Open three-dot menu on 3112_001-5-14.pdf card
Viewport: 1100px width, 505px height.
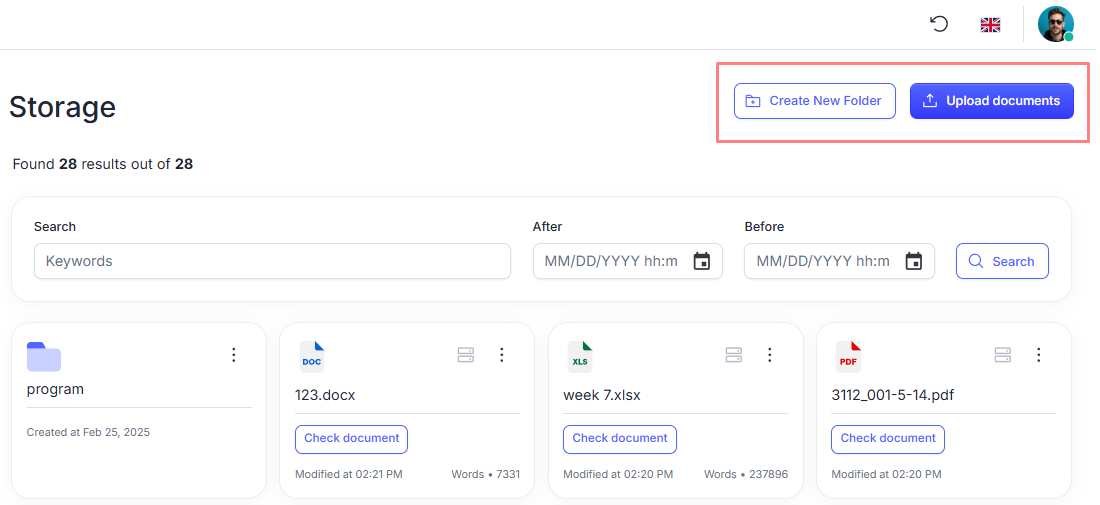1039,355
